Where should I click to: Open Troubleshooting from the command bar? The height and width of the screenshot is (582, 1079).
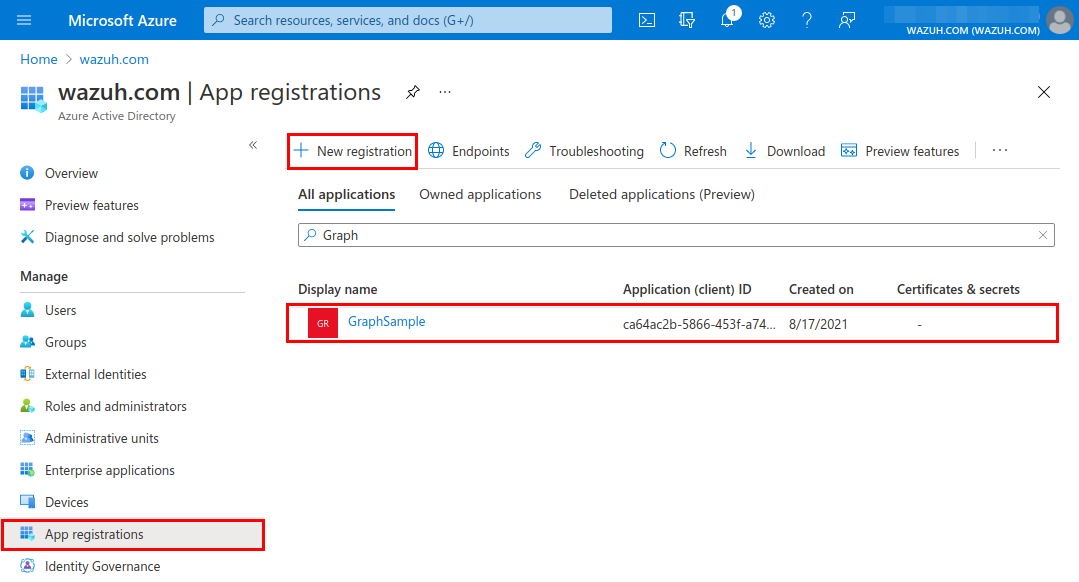[584, 151]
